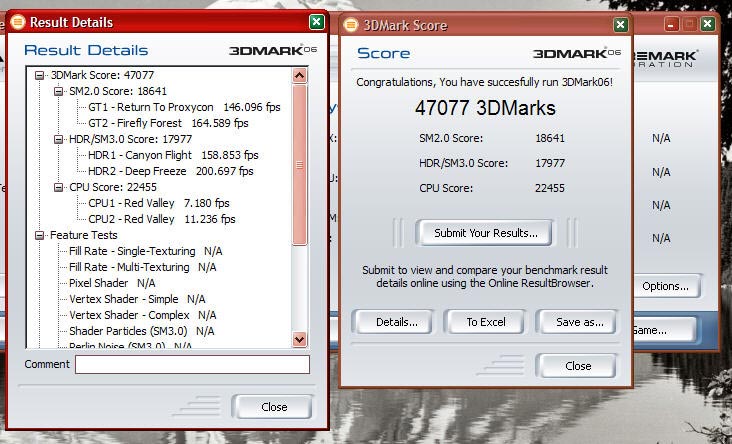Click the scroll up arrow in Result Details

tap(299, 75)
